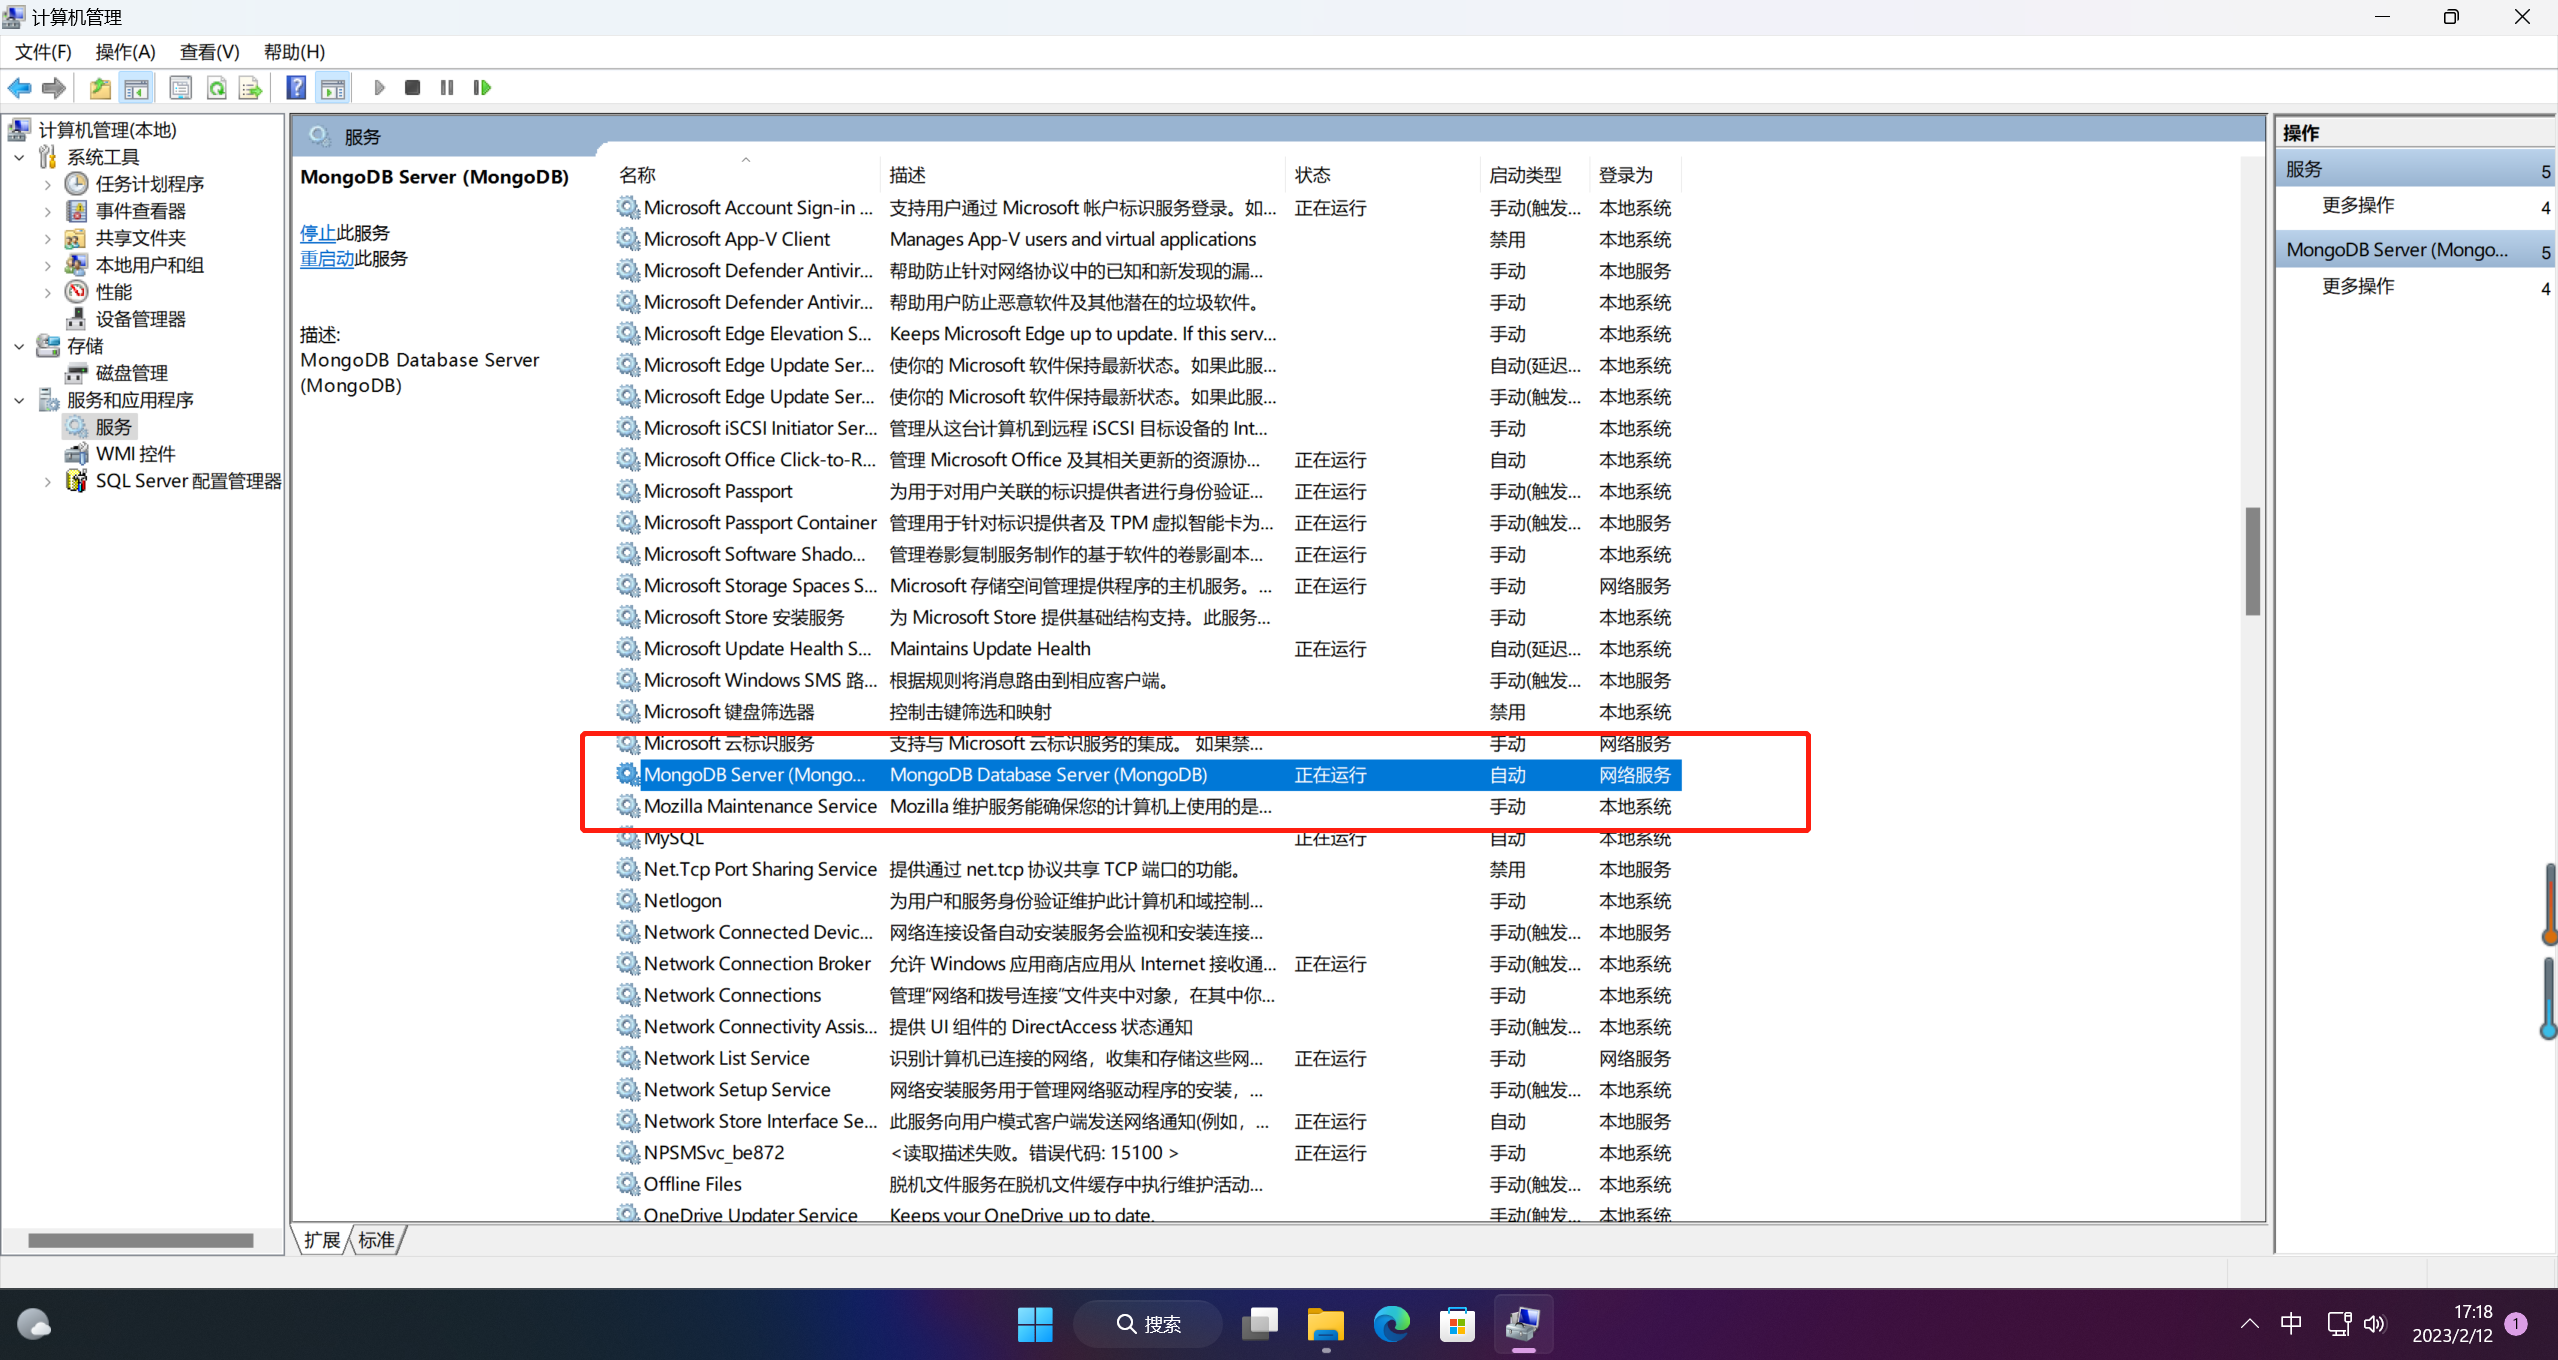Click the Refresh toolbar icon
Screen dimensions: 2558x1360
point(216,88)
